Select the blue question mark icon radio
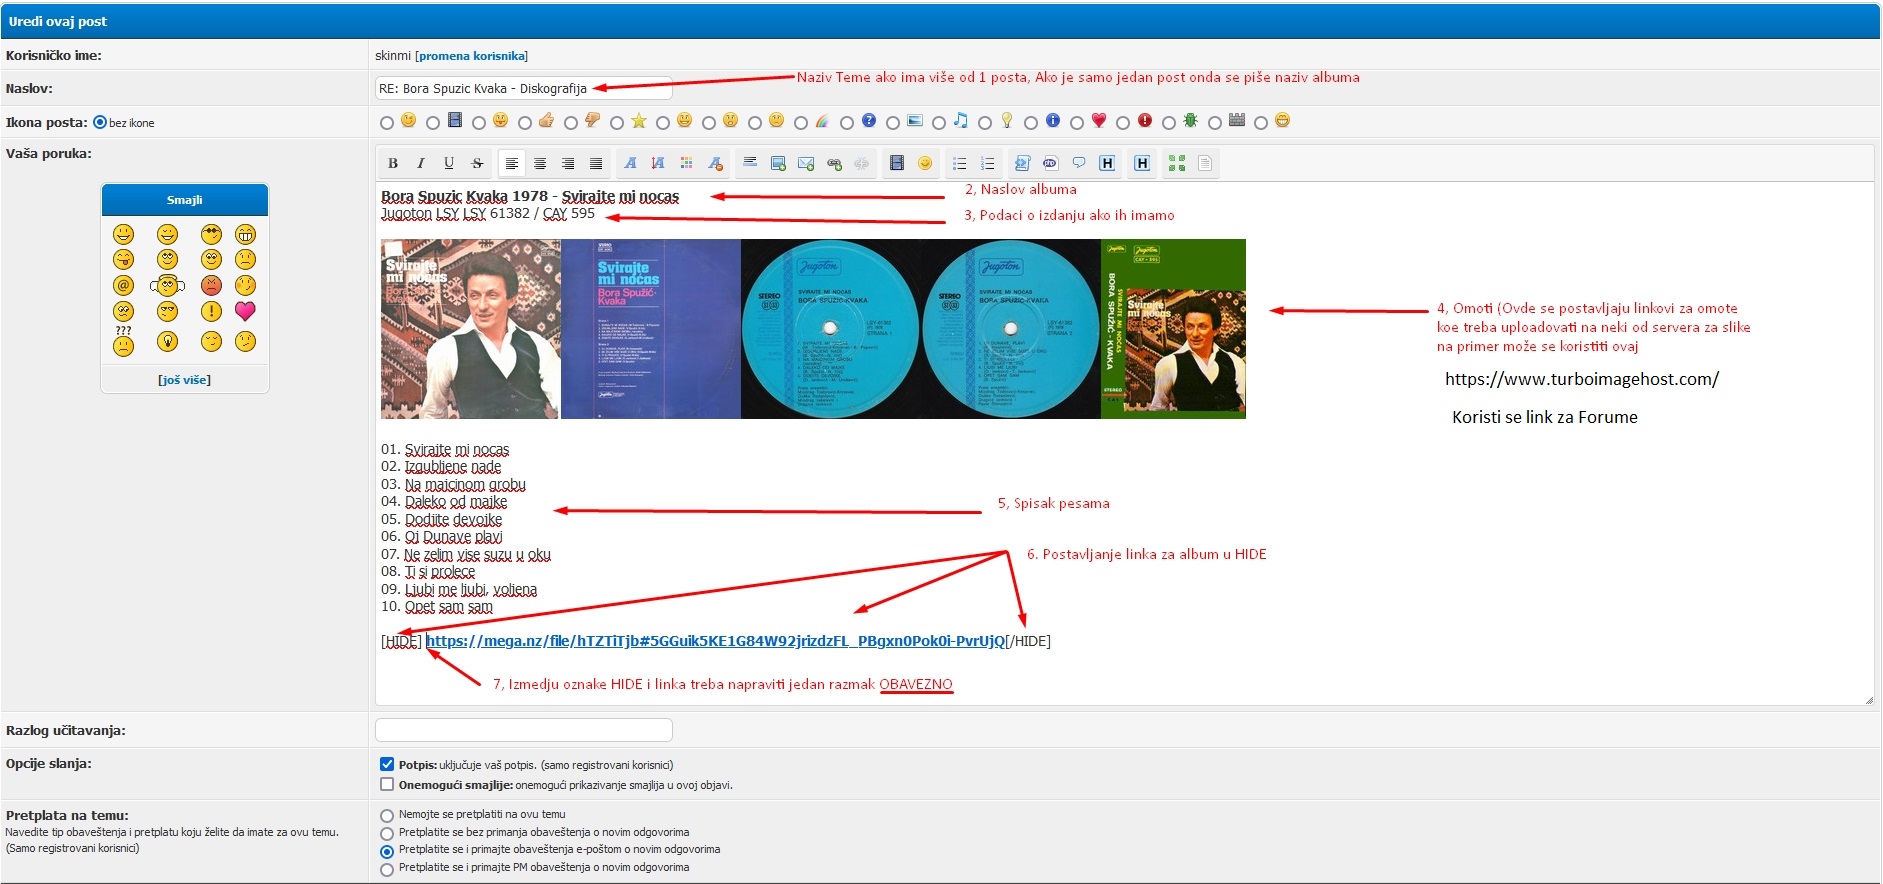 (847, 123)
